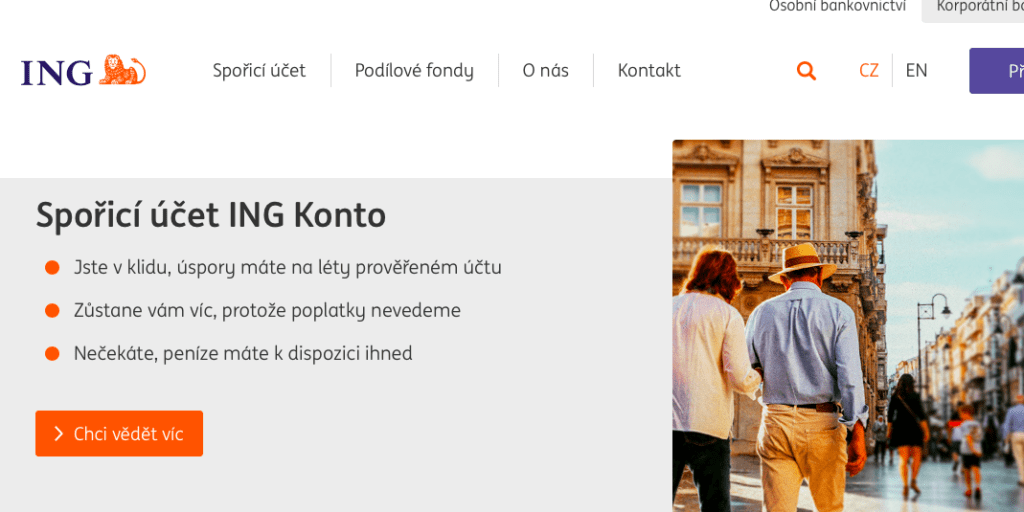
Task: Open the Kontakt menu item
Action: (x=649, y=71)
